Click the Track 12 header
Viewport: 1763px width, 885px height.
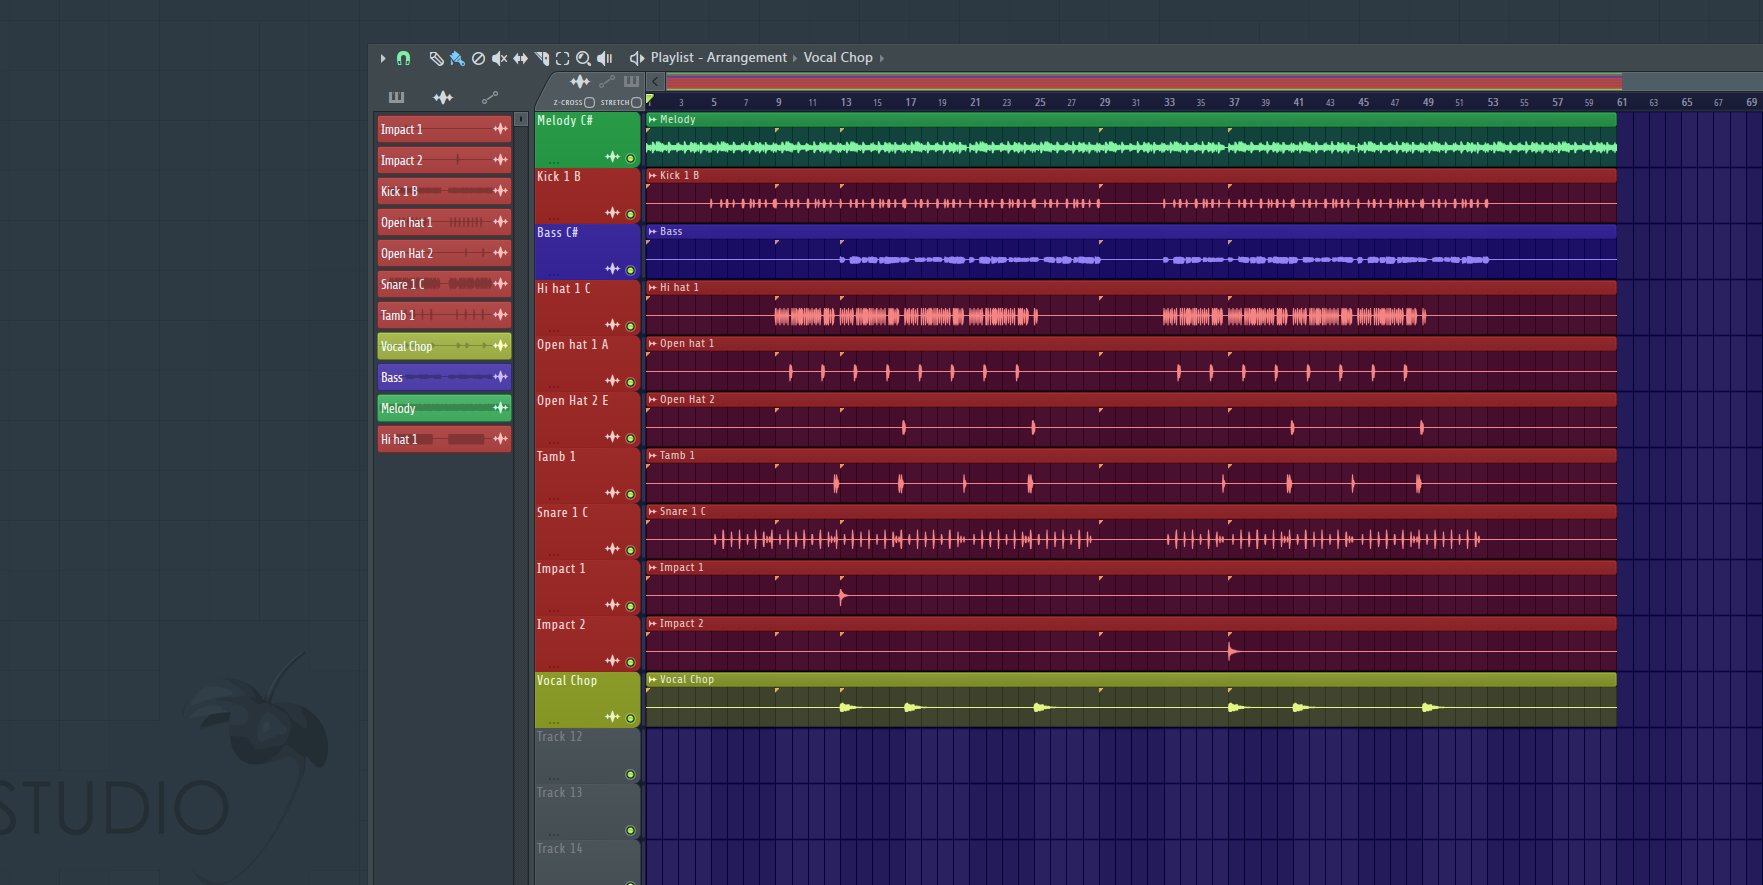pyautogui.click(x=587, y=755)
